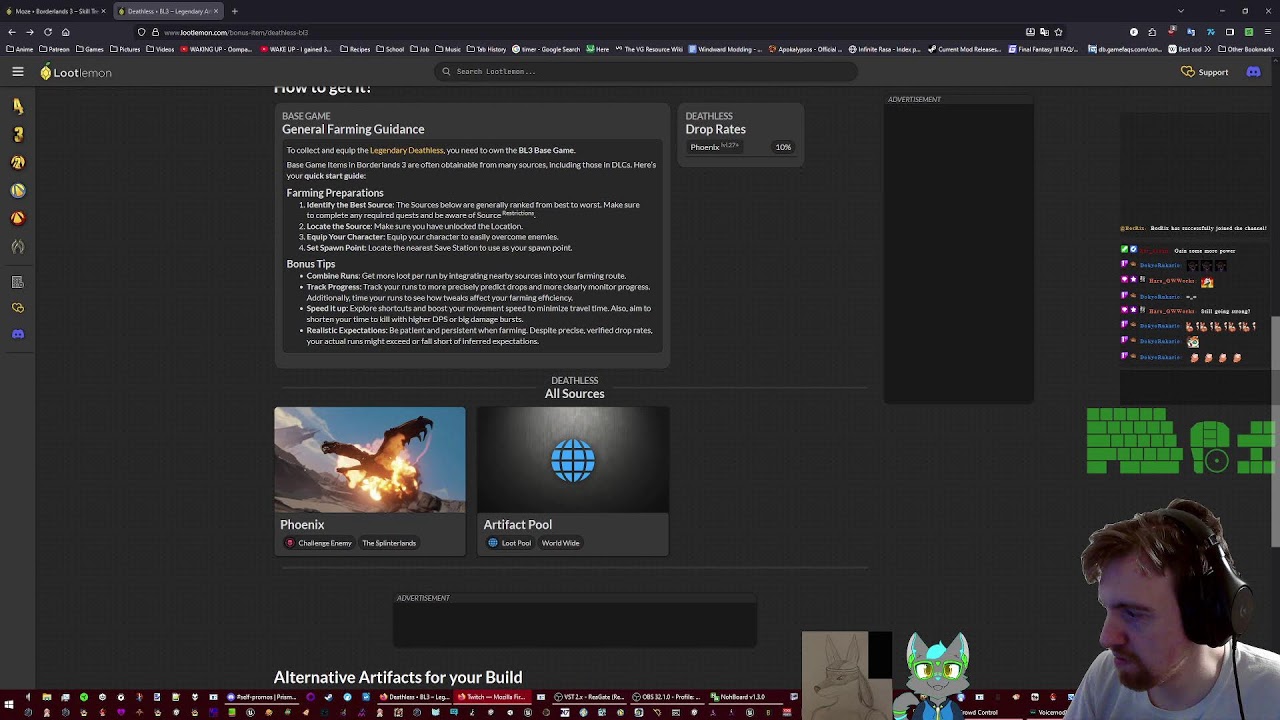This screenshot has height=720, width=1280.
Task: Open Borderlands 3 section in sidebar
Action: 18,134
